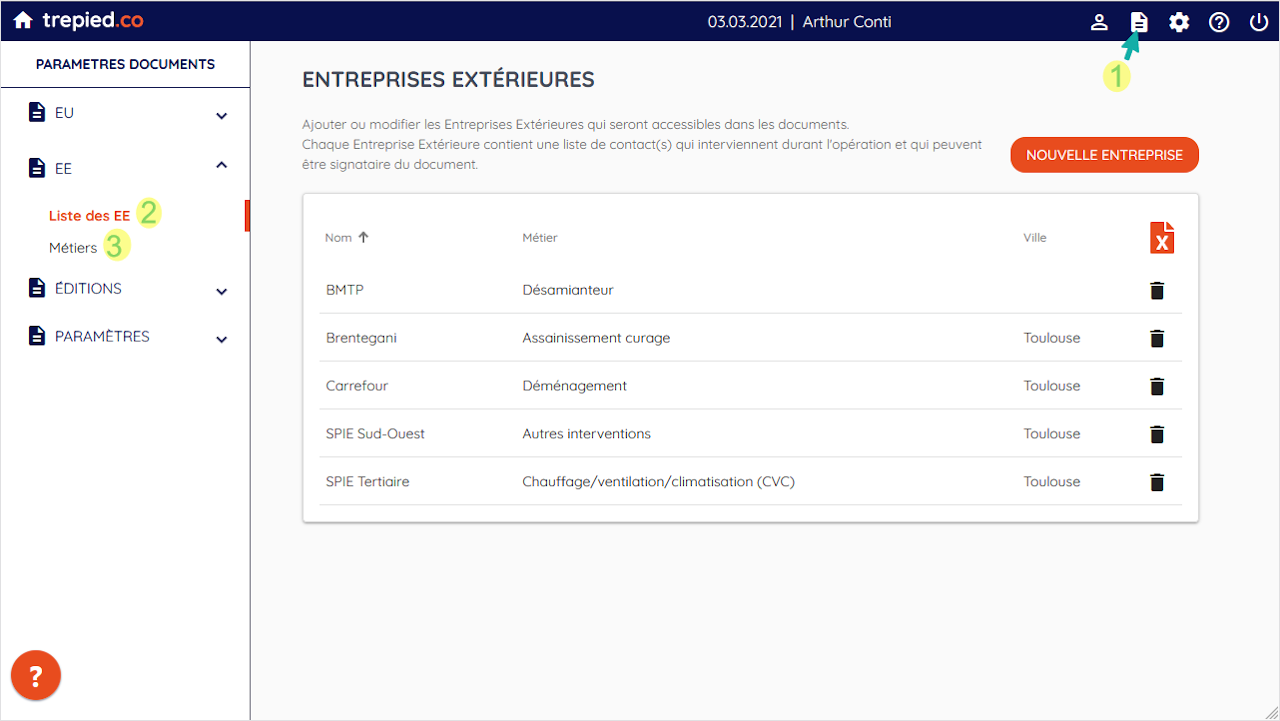Open documents settings icon in header
The image size is (1280, 721).
click(1139, 22)
